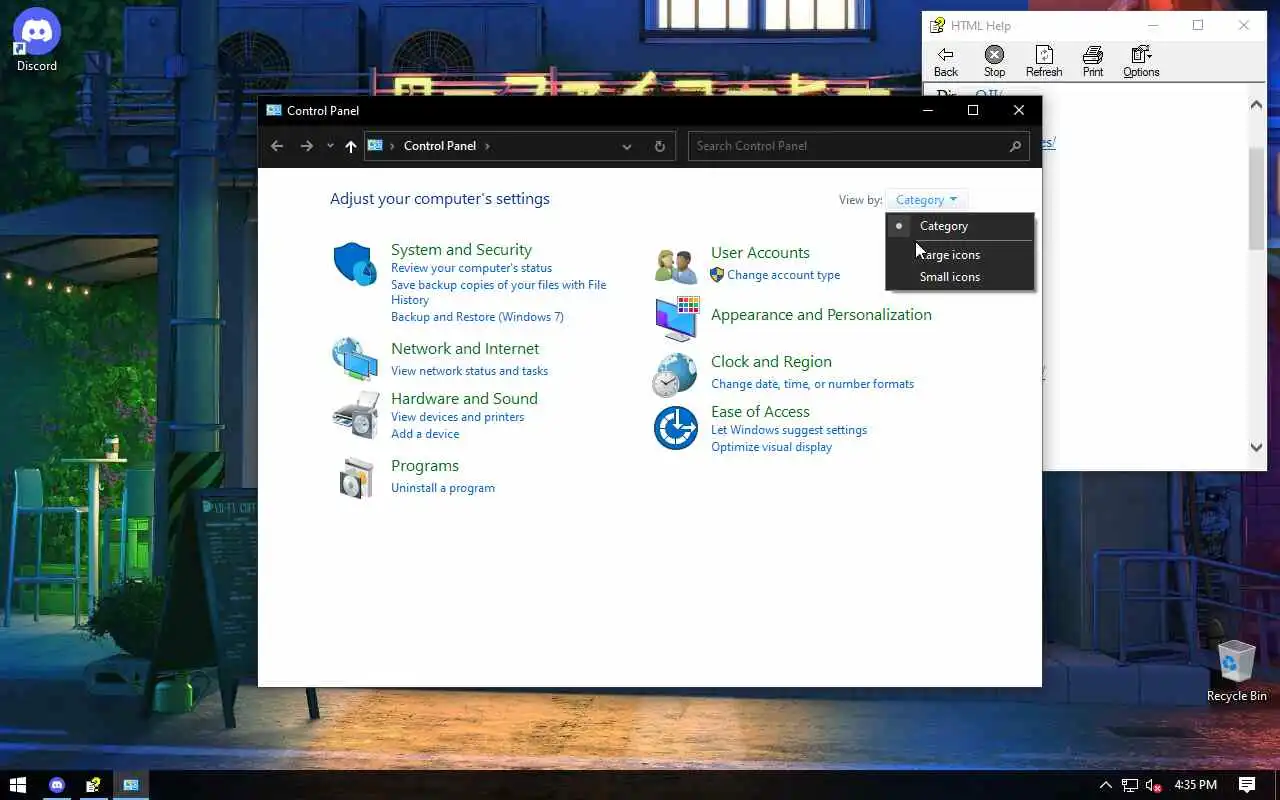Click the taskbar clock showing 4:35 PM
Image resolution: width=1280 pixels, height=800 pixels.
pos(1195,785)
